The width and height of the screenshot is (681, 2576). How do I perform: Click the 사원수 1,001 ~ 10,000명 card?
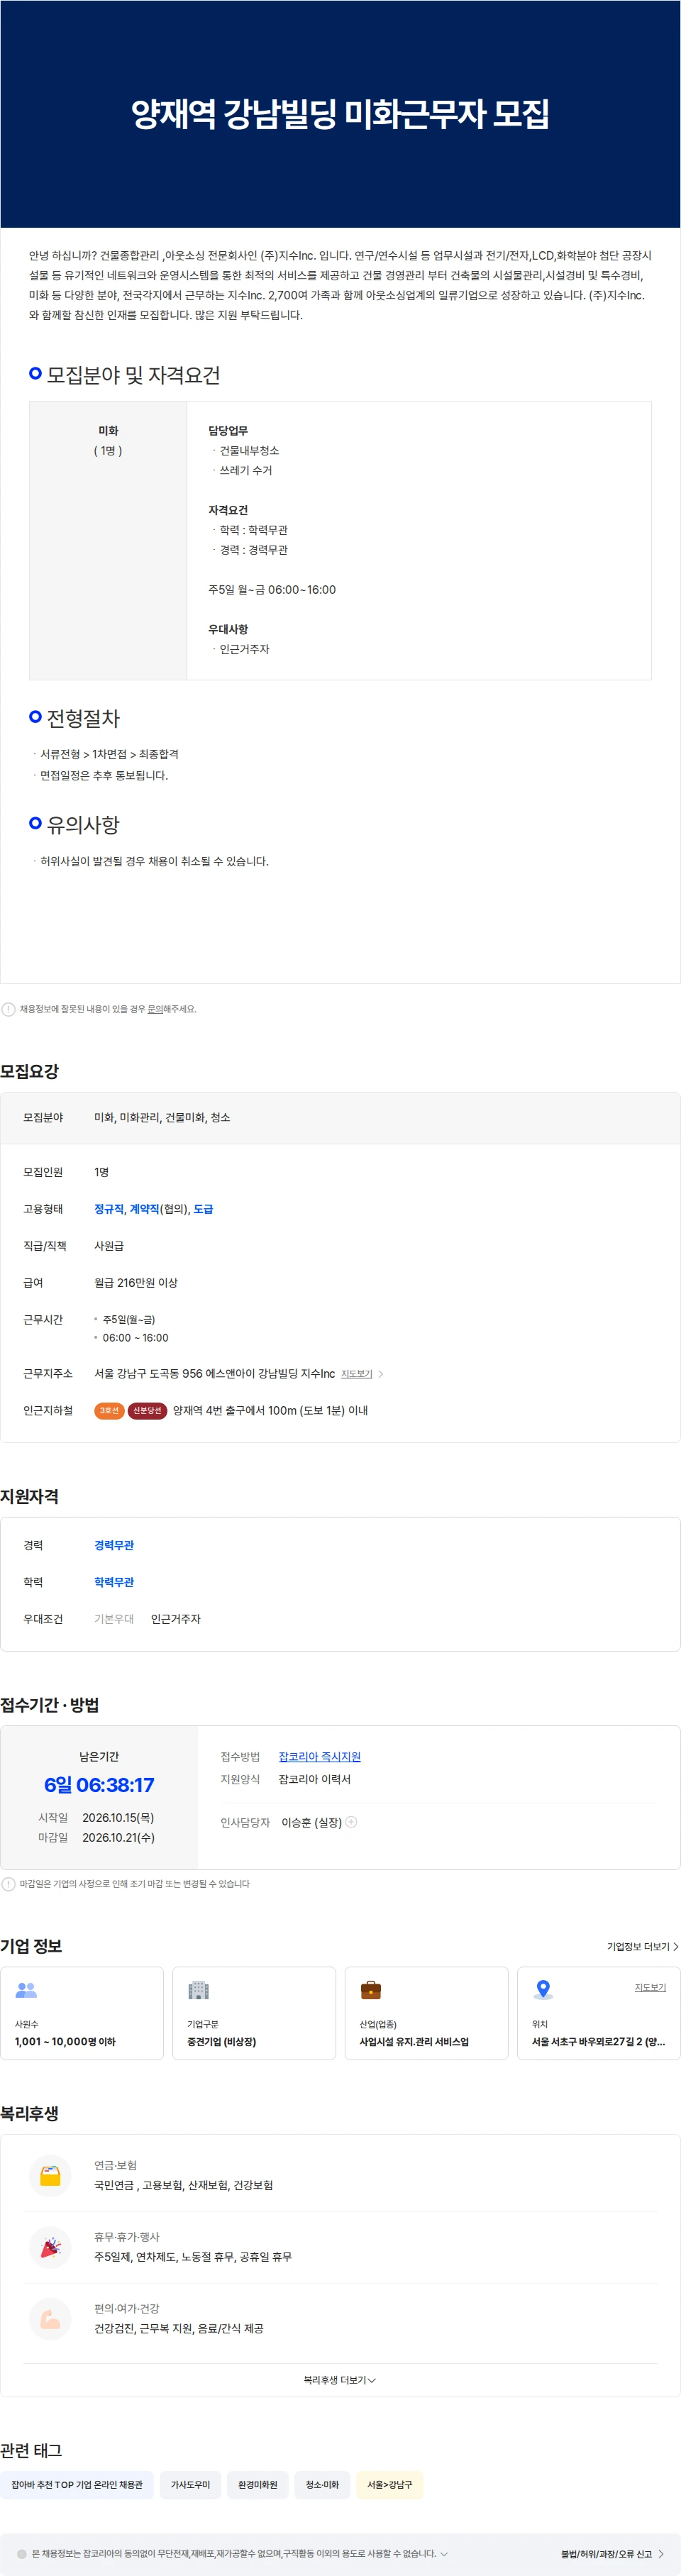pyautogui.click(x=82, y=2013)
